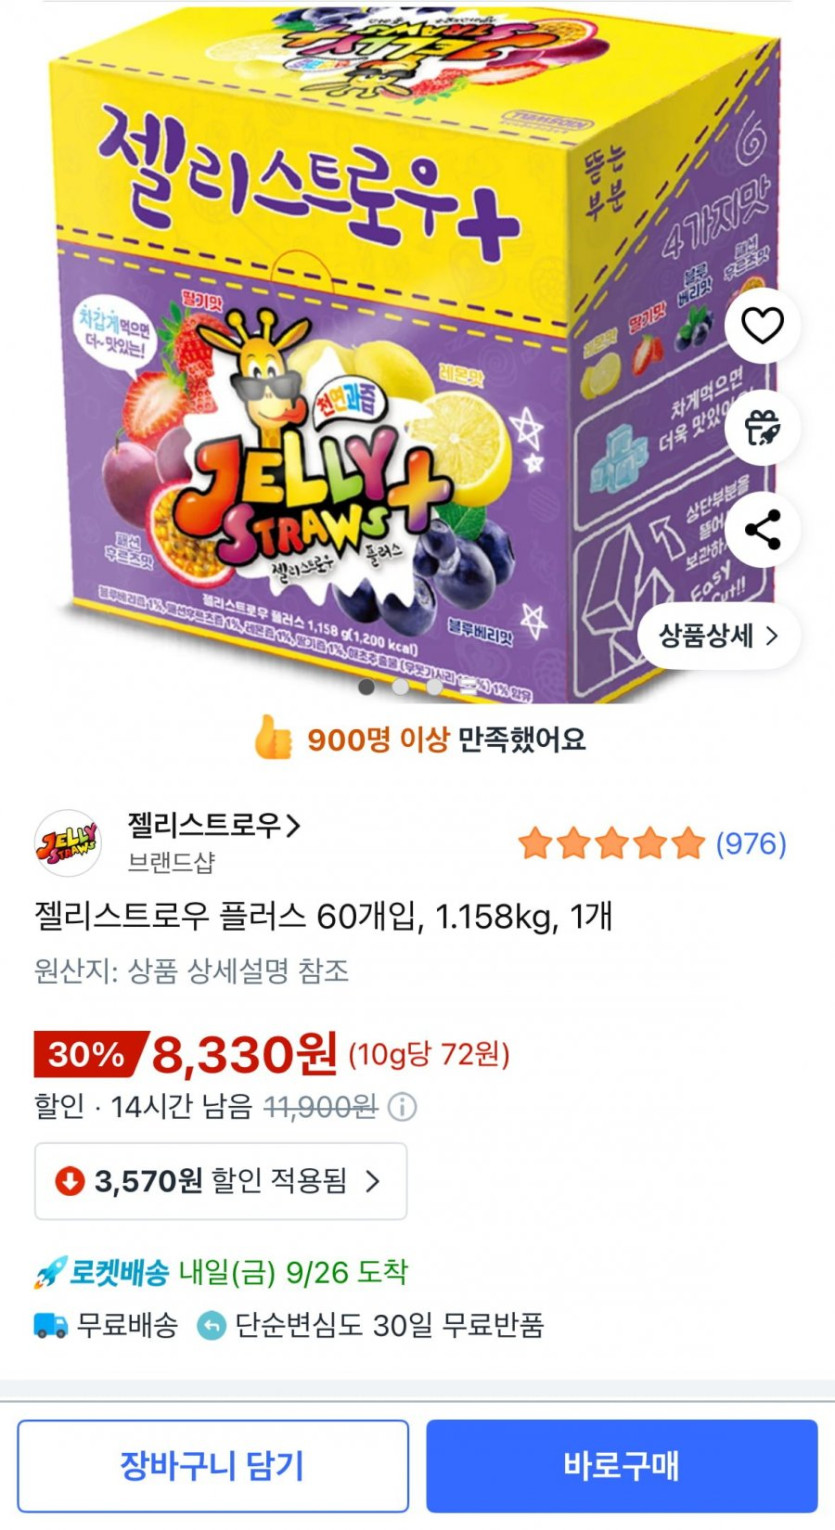This screenshot has height=1530, width=835.
Task: Click the Jelly Straws brand logo
Action: tap(67, 843)
